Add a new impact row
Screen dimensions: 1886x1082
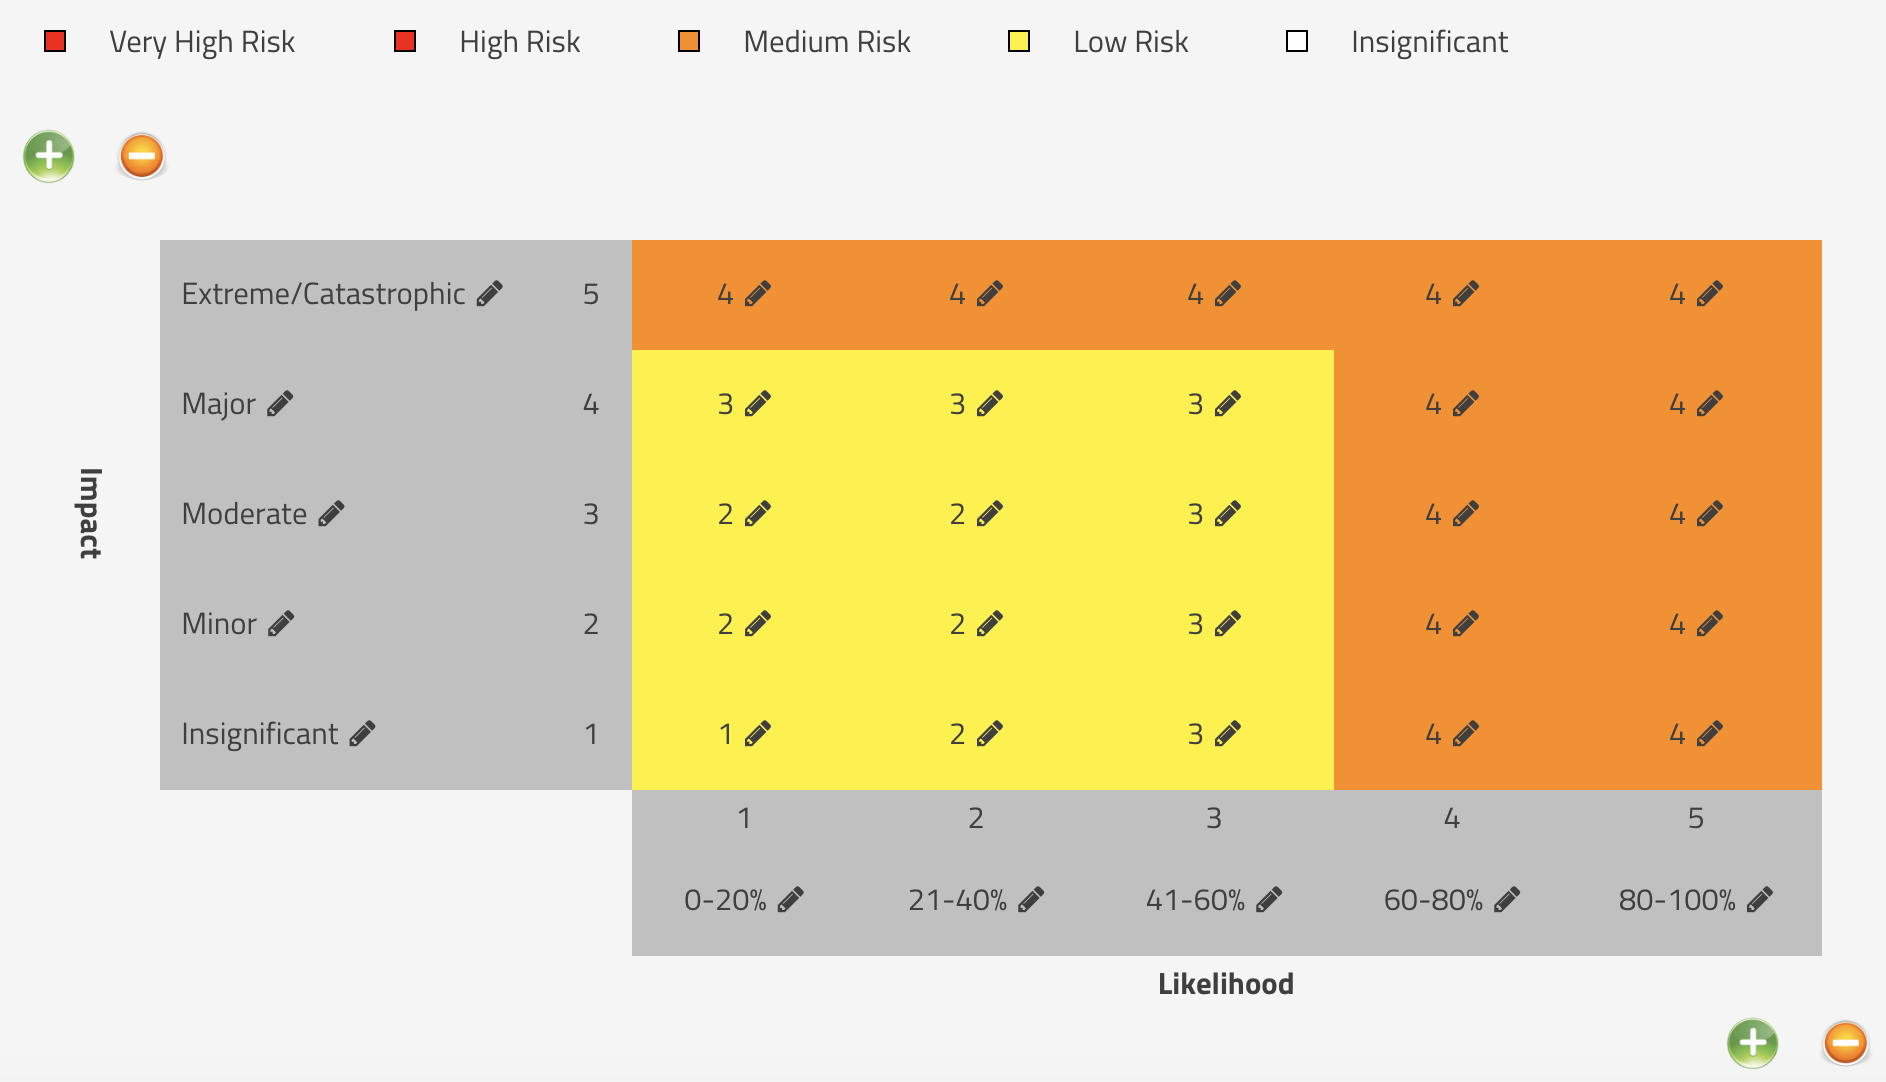click(x=48, y=156)
